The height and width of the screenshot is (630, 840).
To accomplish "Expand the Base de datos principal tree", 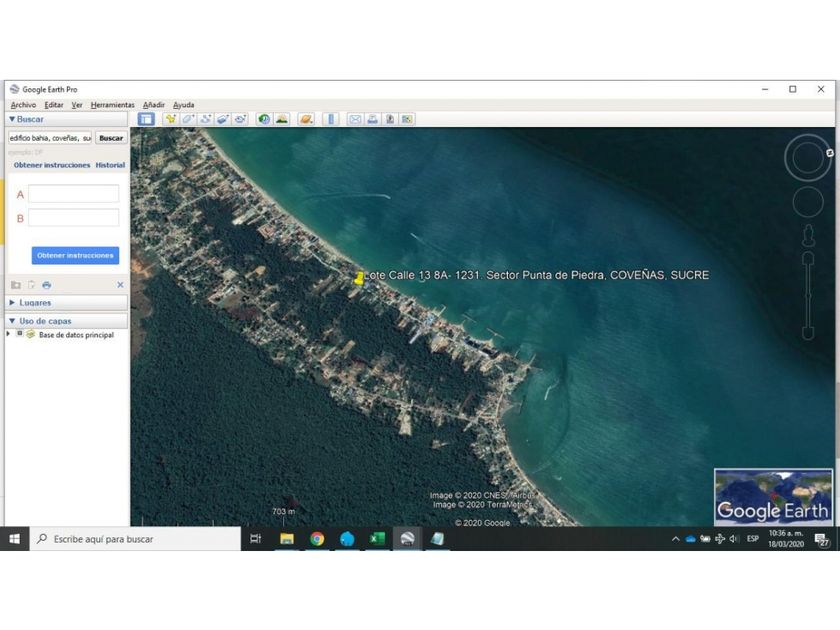I will (x=9, y=334).
